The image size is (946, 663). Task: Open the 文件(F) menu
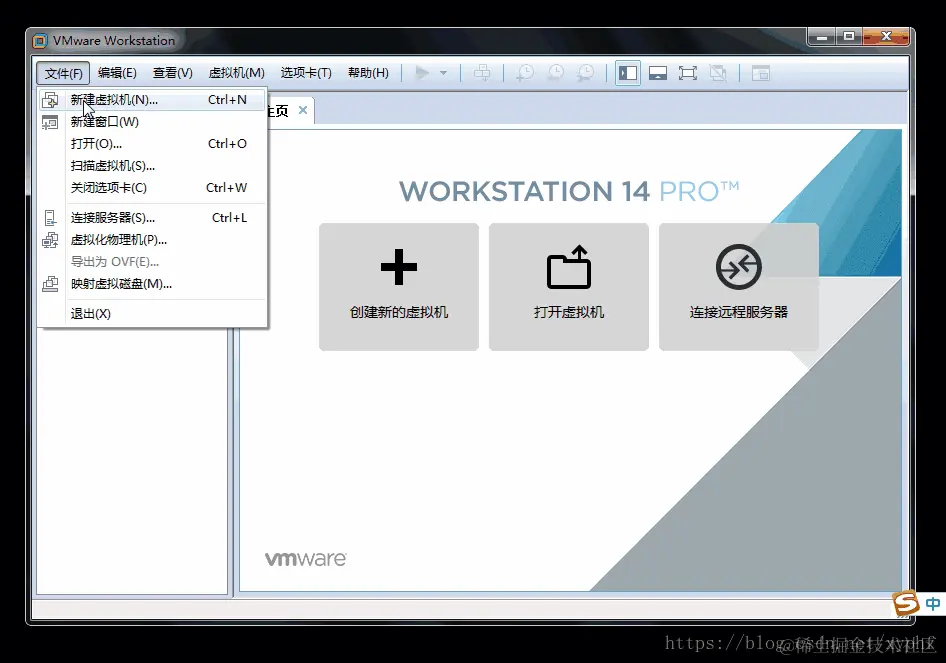[x=63, y=73]
